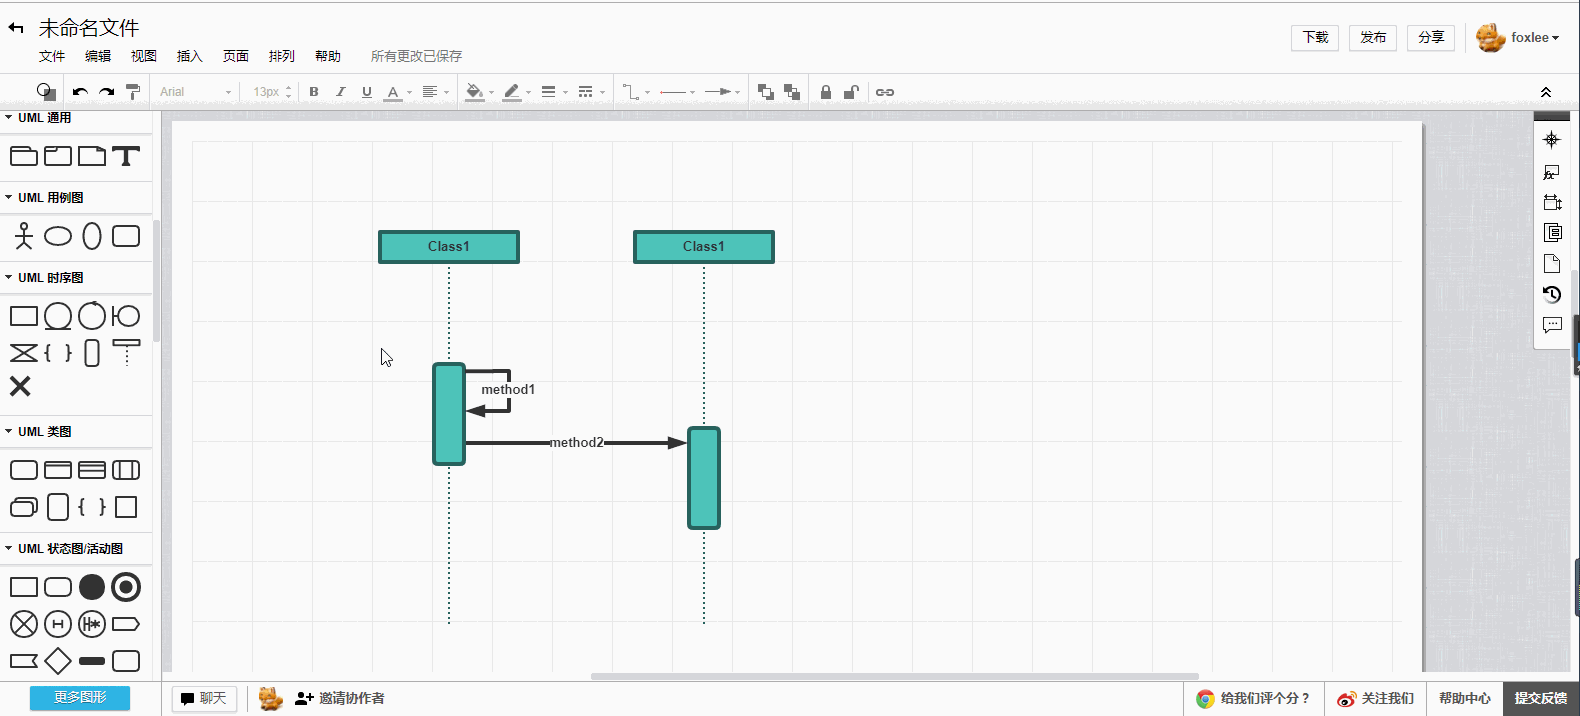Bring selected shape to front
1580x716 pixels.
tap(766, 92)
